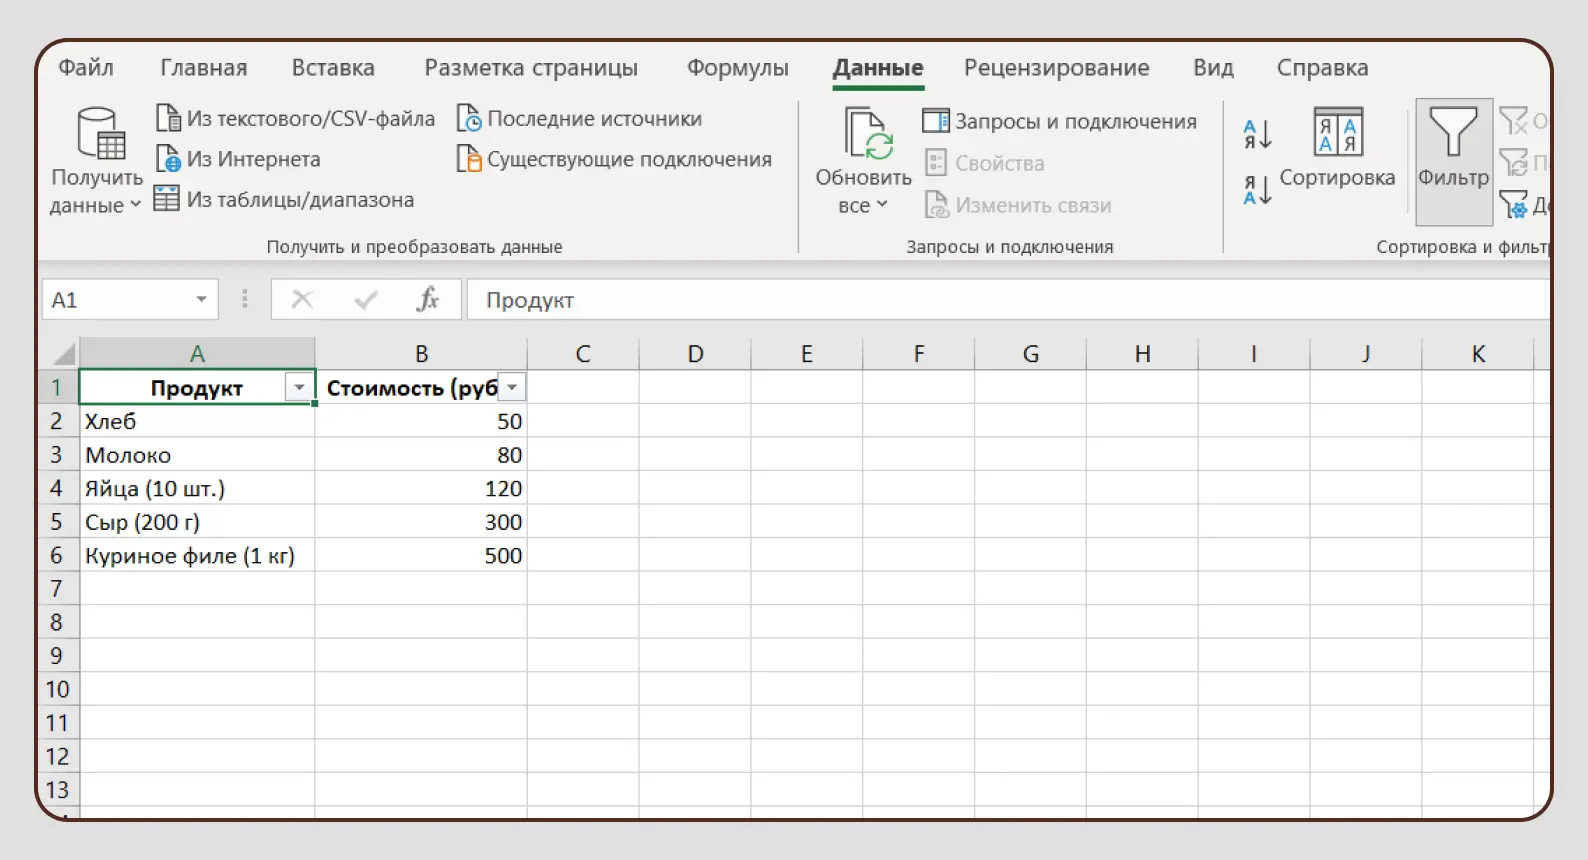Screen dimensions: 1588x860
Task: Click the select-all corner triangle
Action: coord(63,353)
